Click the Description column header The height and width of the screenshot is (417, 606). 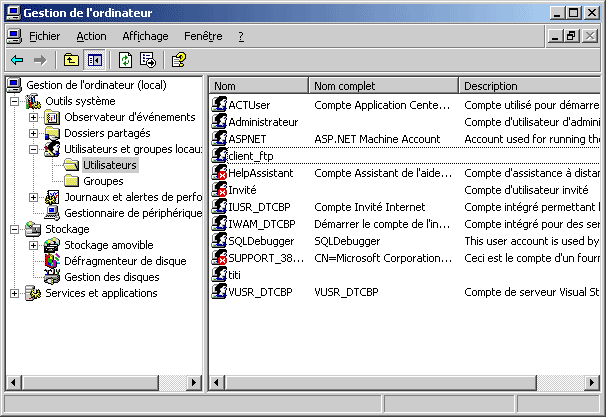coord(530,86)
